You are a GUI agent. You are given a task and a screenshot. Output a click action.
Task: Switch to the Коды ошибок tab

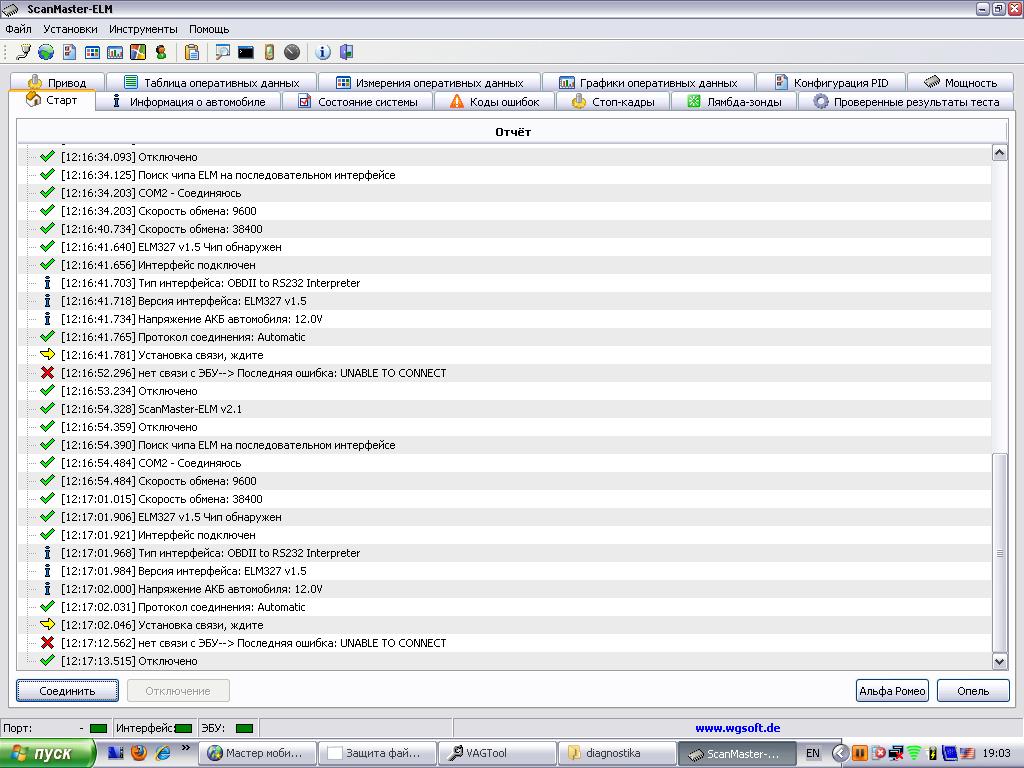[x=496, y=101]
